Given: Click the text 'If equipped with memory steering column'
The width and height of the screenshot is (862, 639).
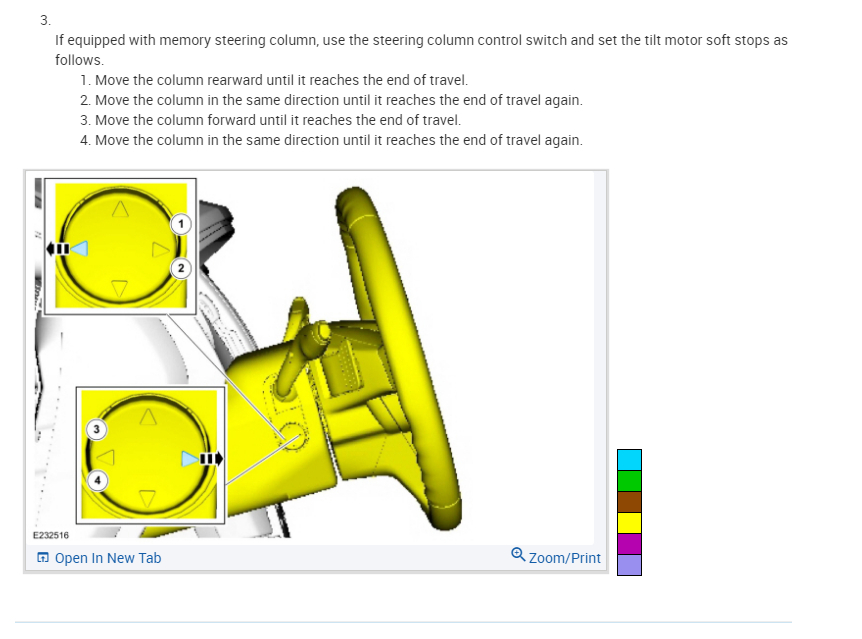Looking at the screenshot, I should pyautogui.click(x=186, y=40).
